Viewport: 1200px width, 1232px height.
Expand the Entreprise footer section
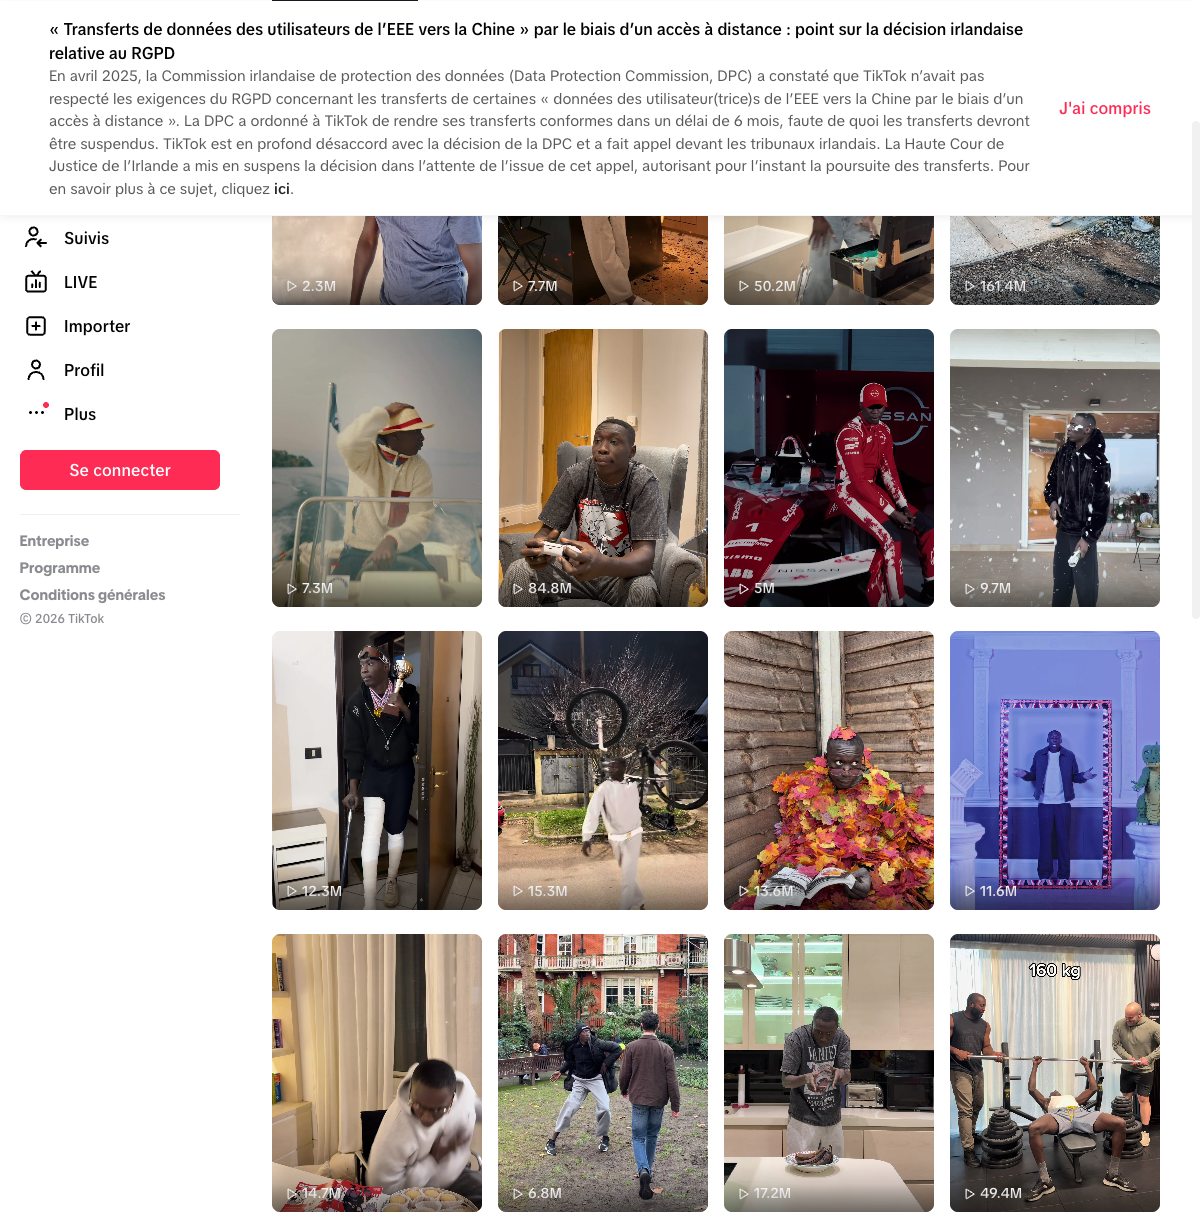coord(54,541)
